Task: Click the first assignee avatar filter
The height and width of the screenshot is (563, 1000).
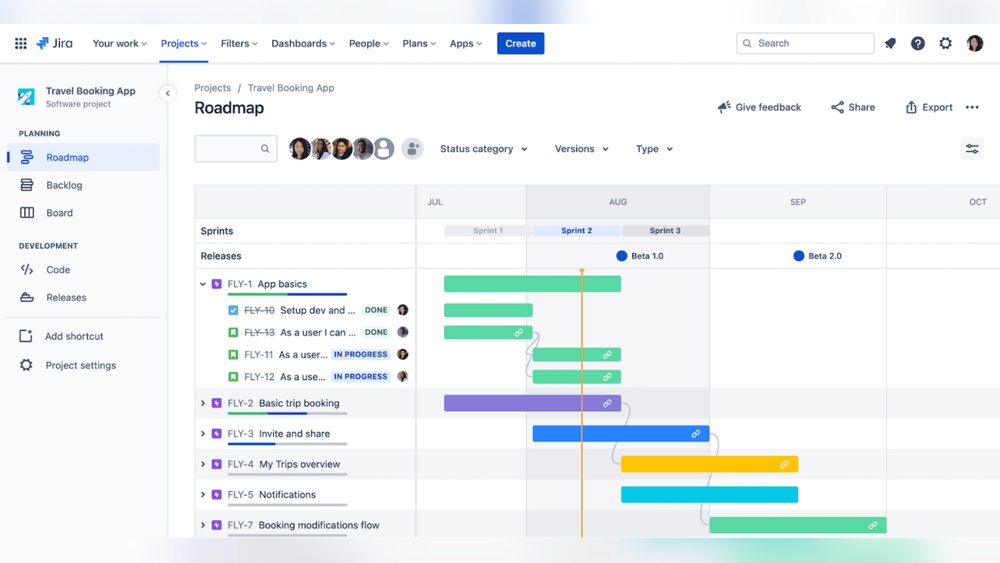Action: [299, 149]
